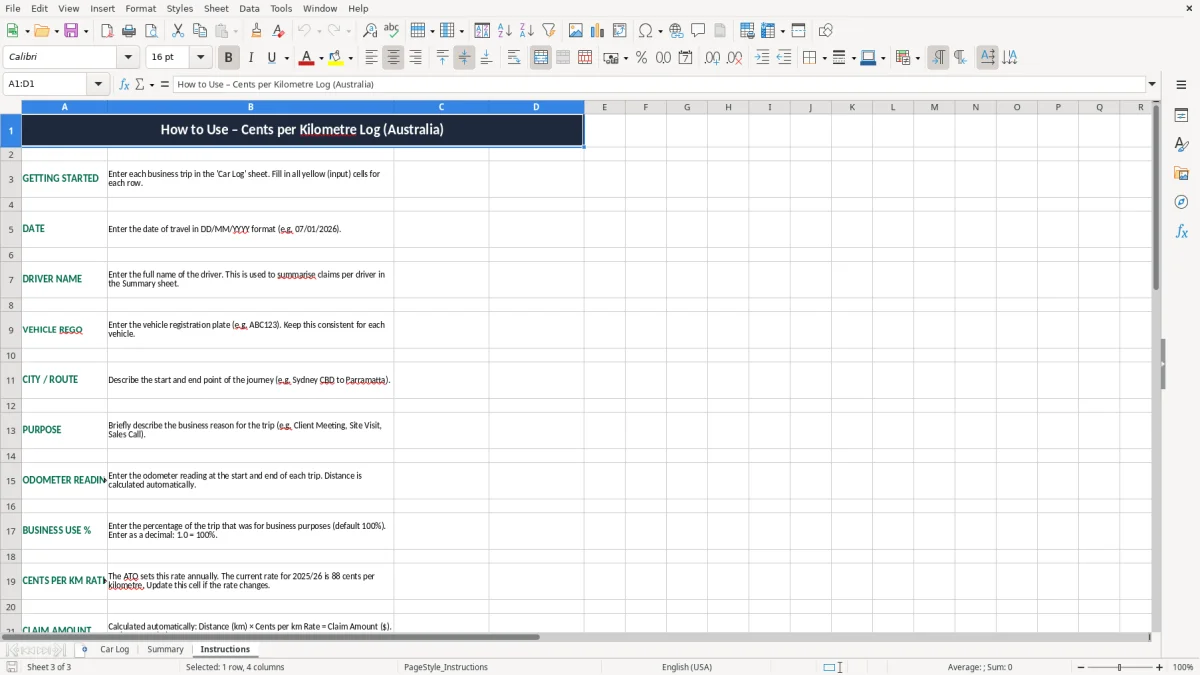Click the Copy icon
This screenshot has width=1200, height=675.
coord(200,30)
